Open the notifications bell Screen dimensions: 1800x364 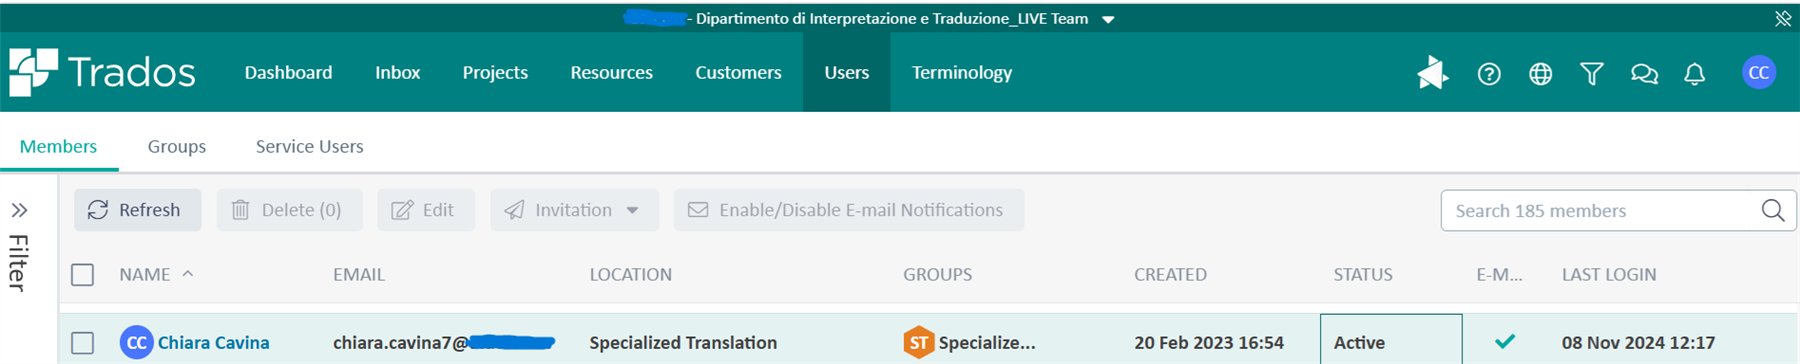tap(1694, 74)
